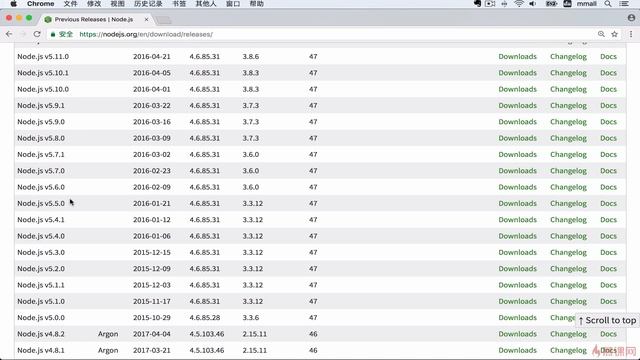Open the 其他人 menu
The width and height of the screenshot is (640, 360).
[206, 4]
